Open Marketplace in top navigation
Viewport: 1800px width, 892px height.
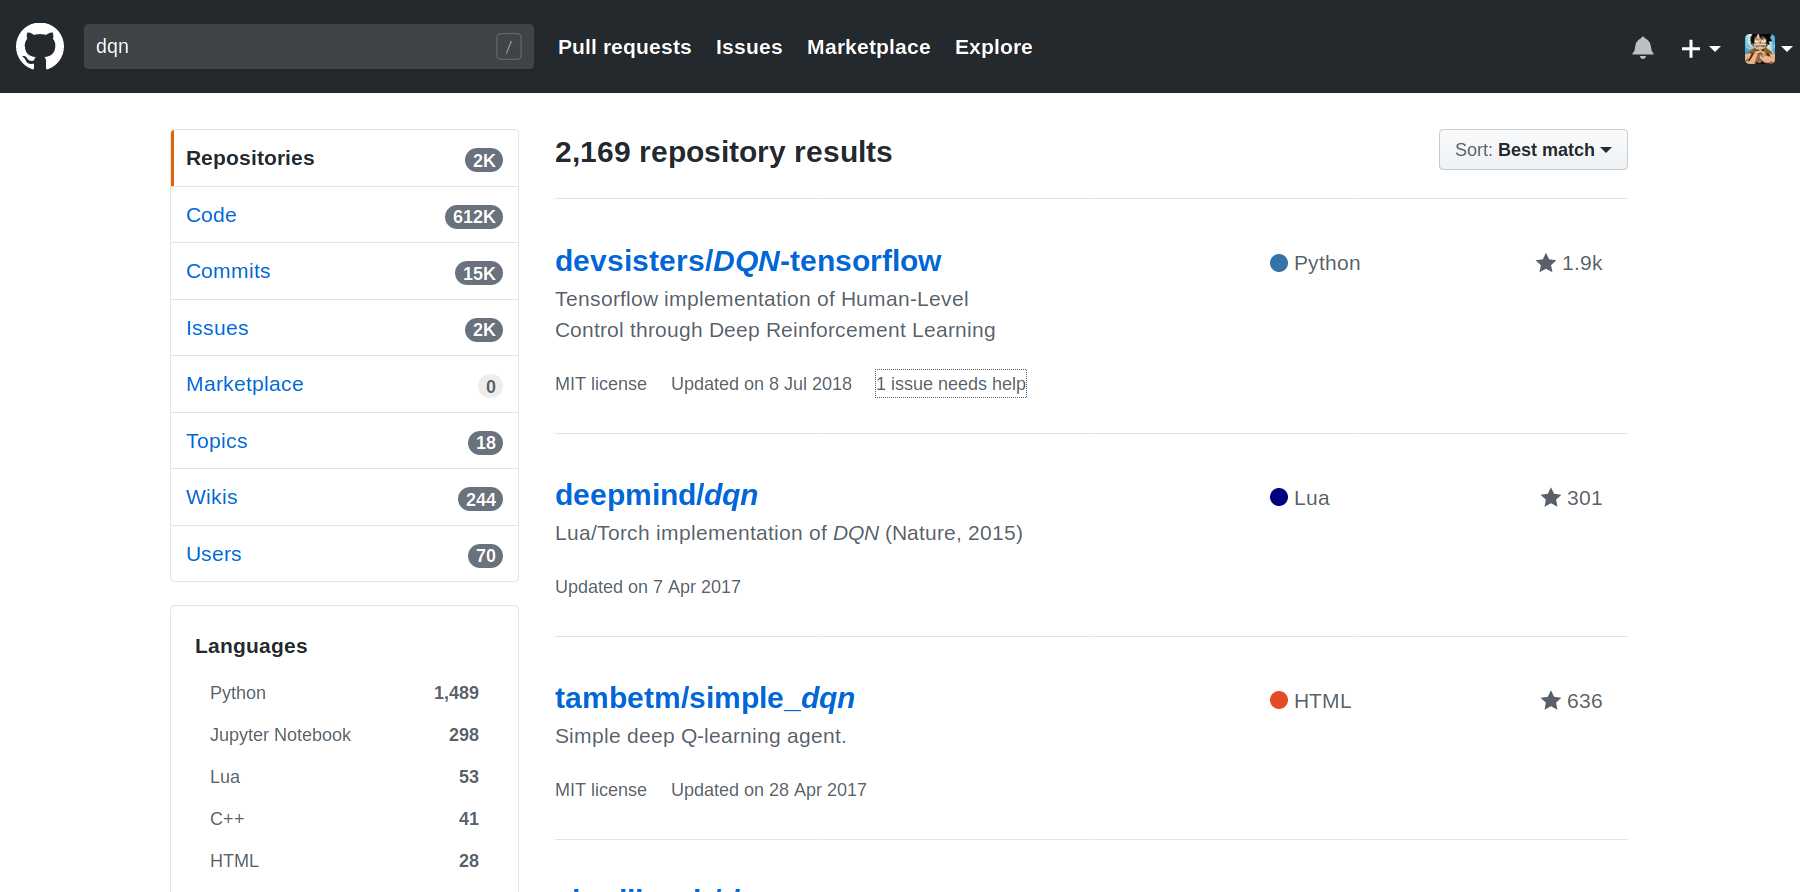click(868, 47)
